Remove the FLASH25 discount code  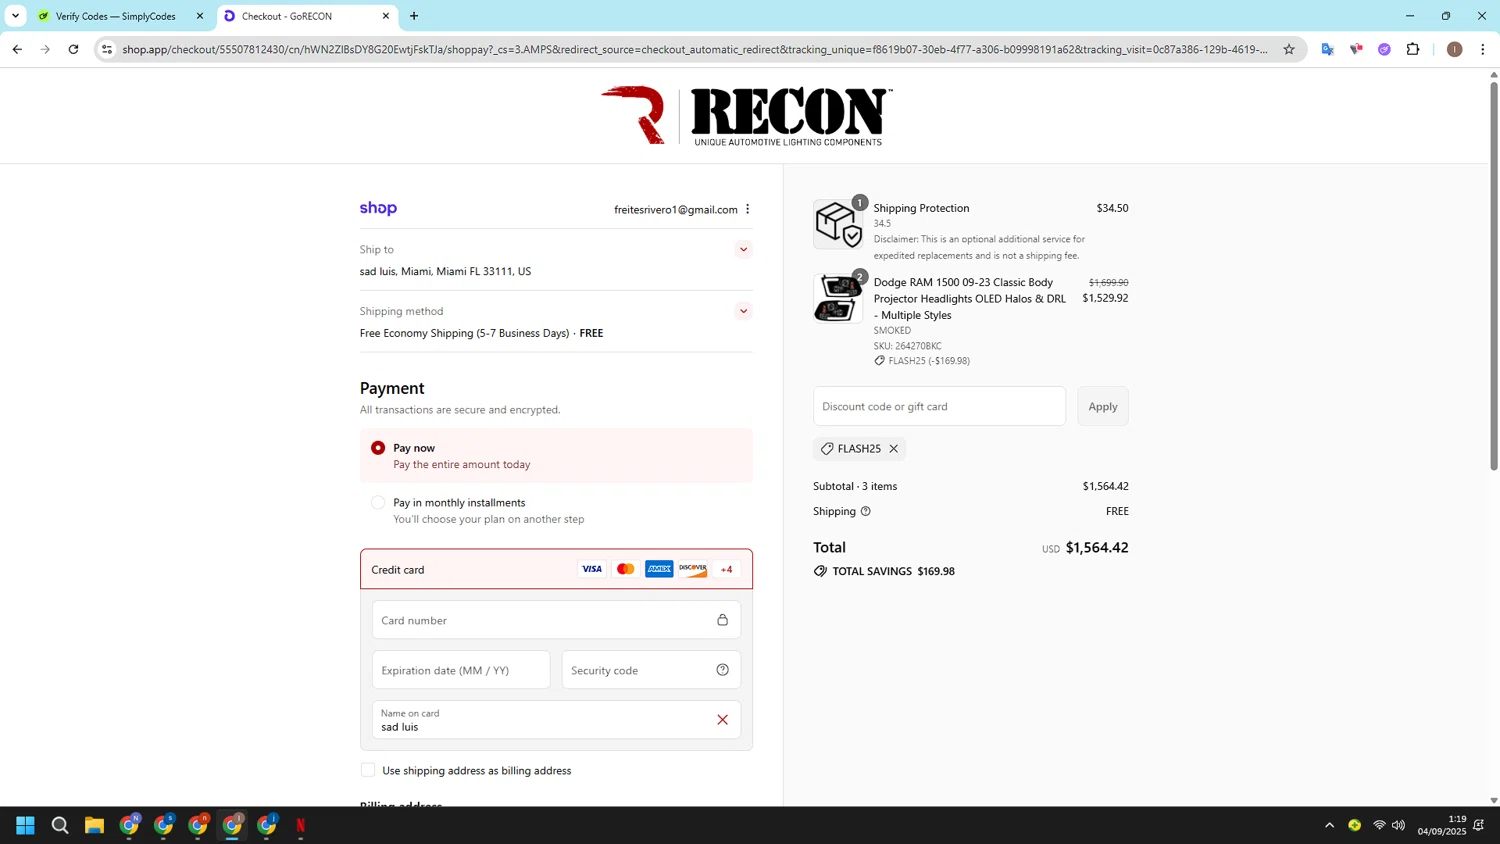pyautogui.click(x=894, y=449)
